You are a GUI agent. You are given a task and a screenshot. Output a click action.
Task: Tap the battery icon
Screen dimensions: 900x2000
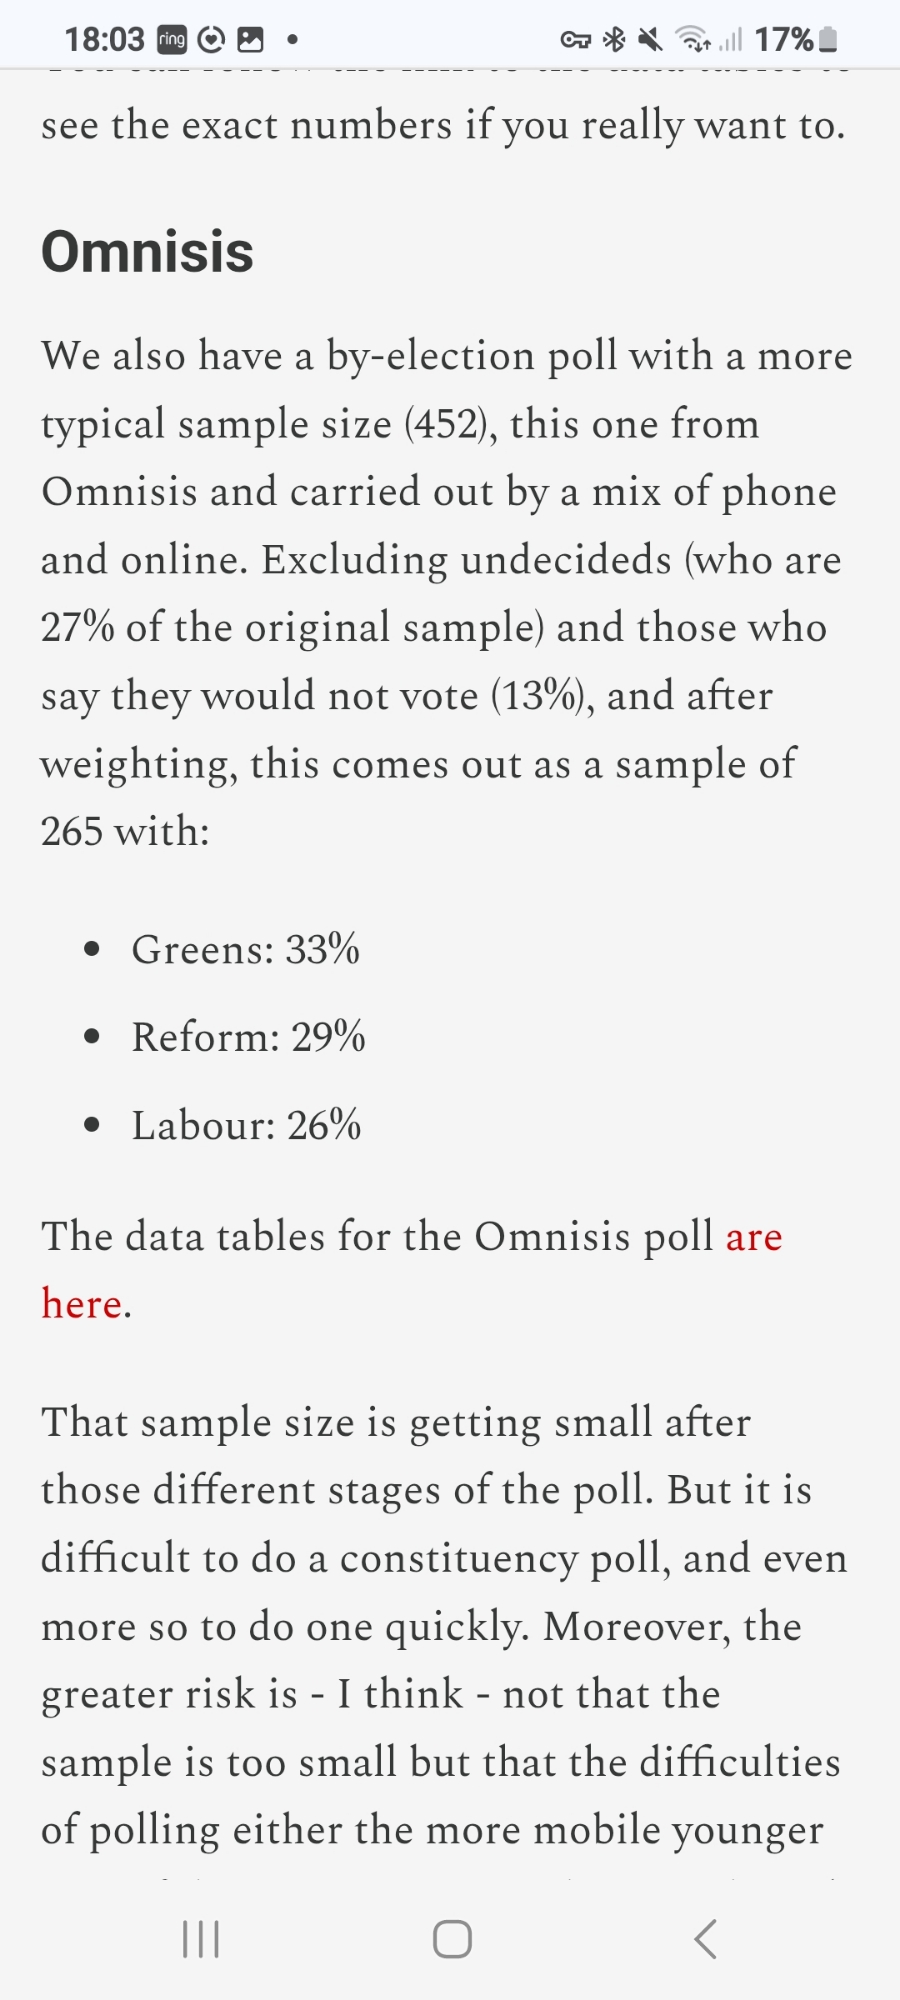(x=828, y=40)
